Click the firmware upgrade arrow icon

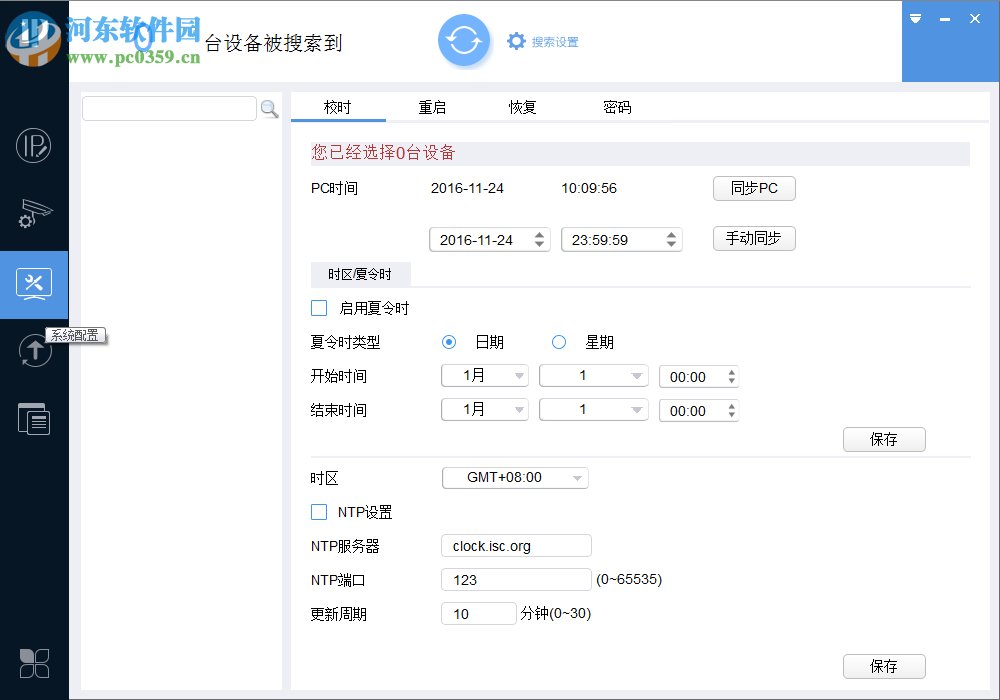coord(34,350)
